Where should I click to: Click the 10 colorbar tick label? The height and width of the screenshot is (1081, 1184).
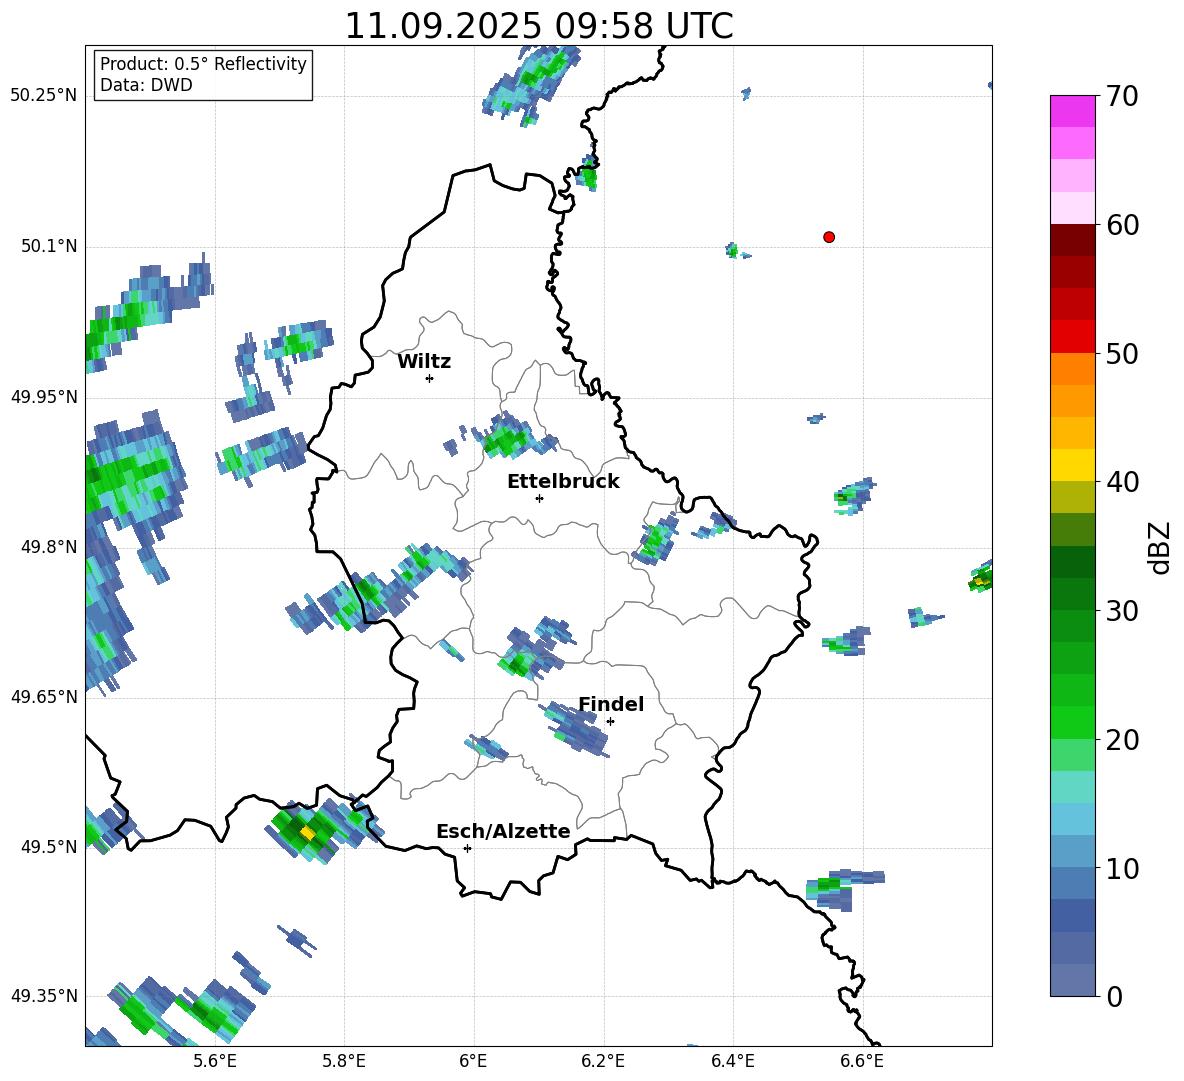point(1122,868)
